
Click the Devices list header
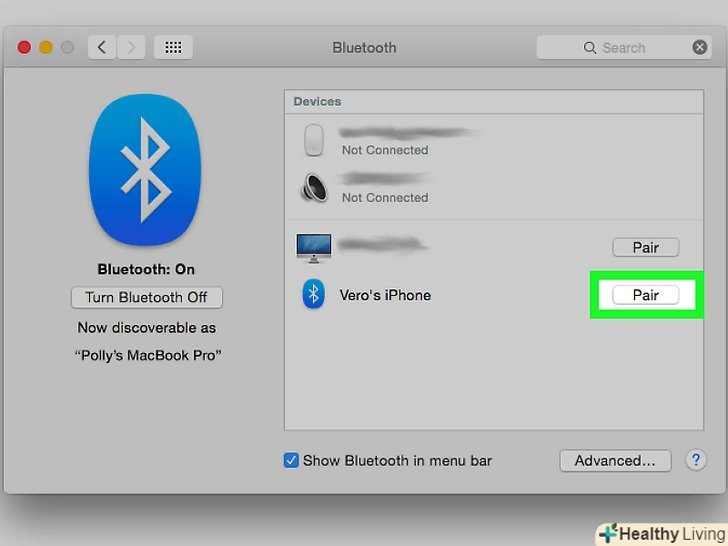click(x=318, y=102)
